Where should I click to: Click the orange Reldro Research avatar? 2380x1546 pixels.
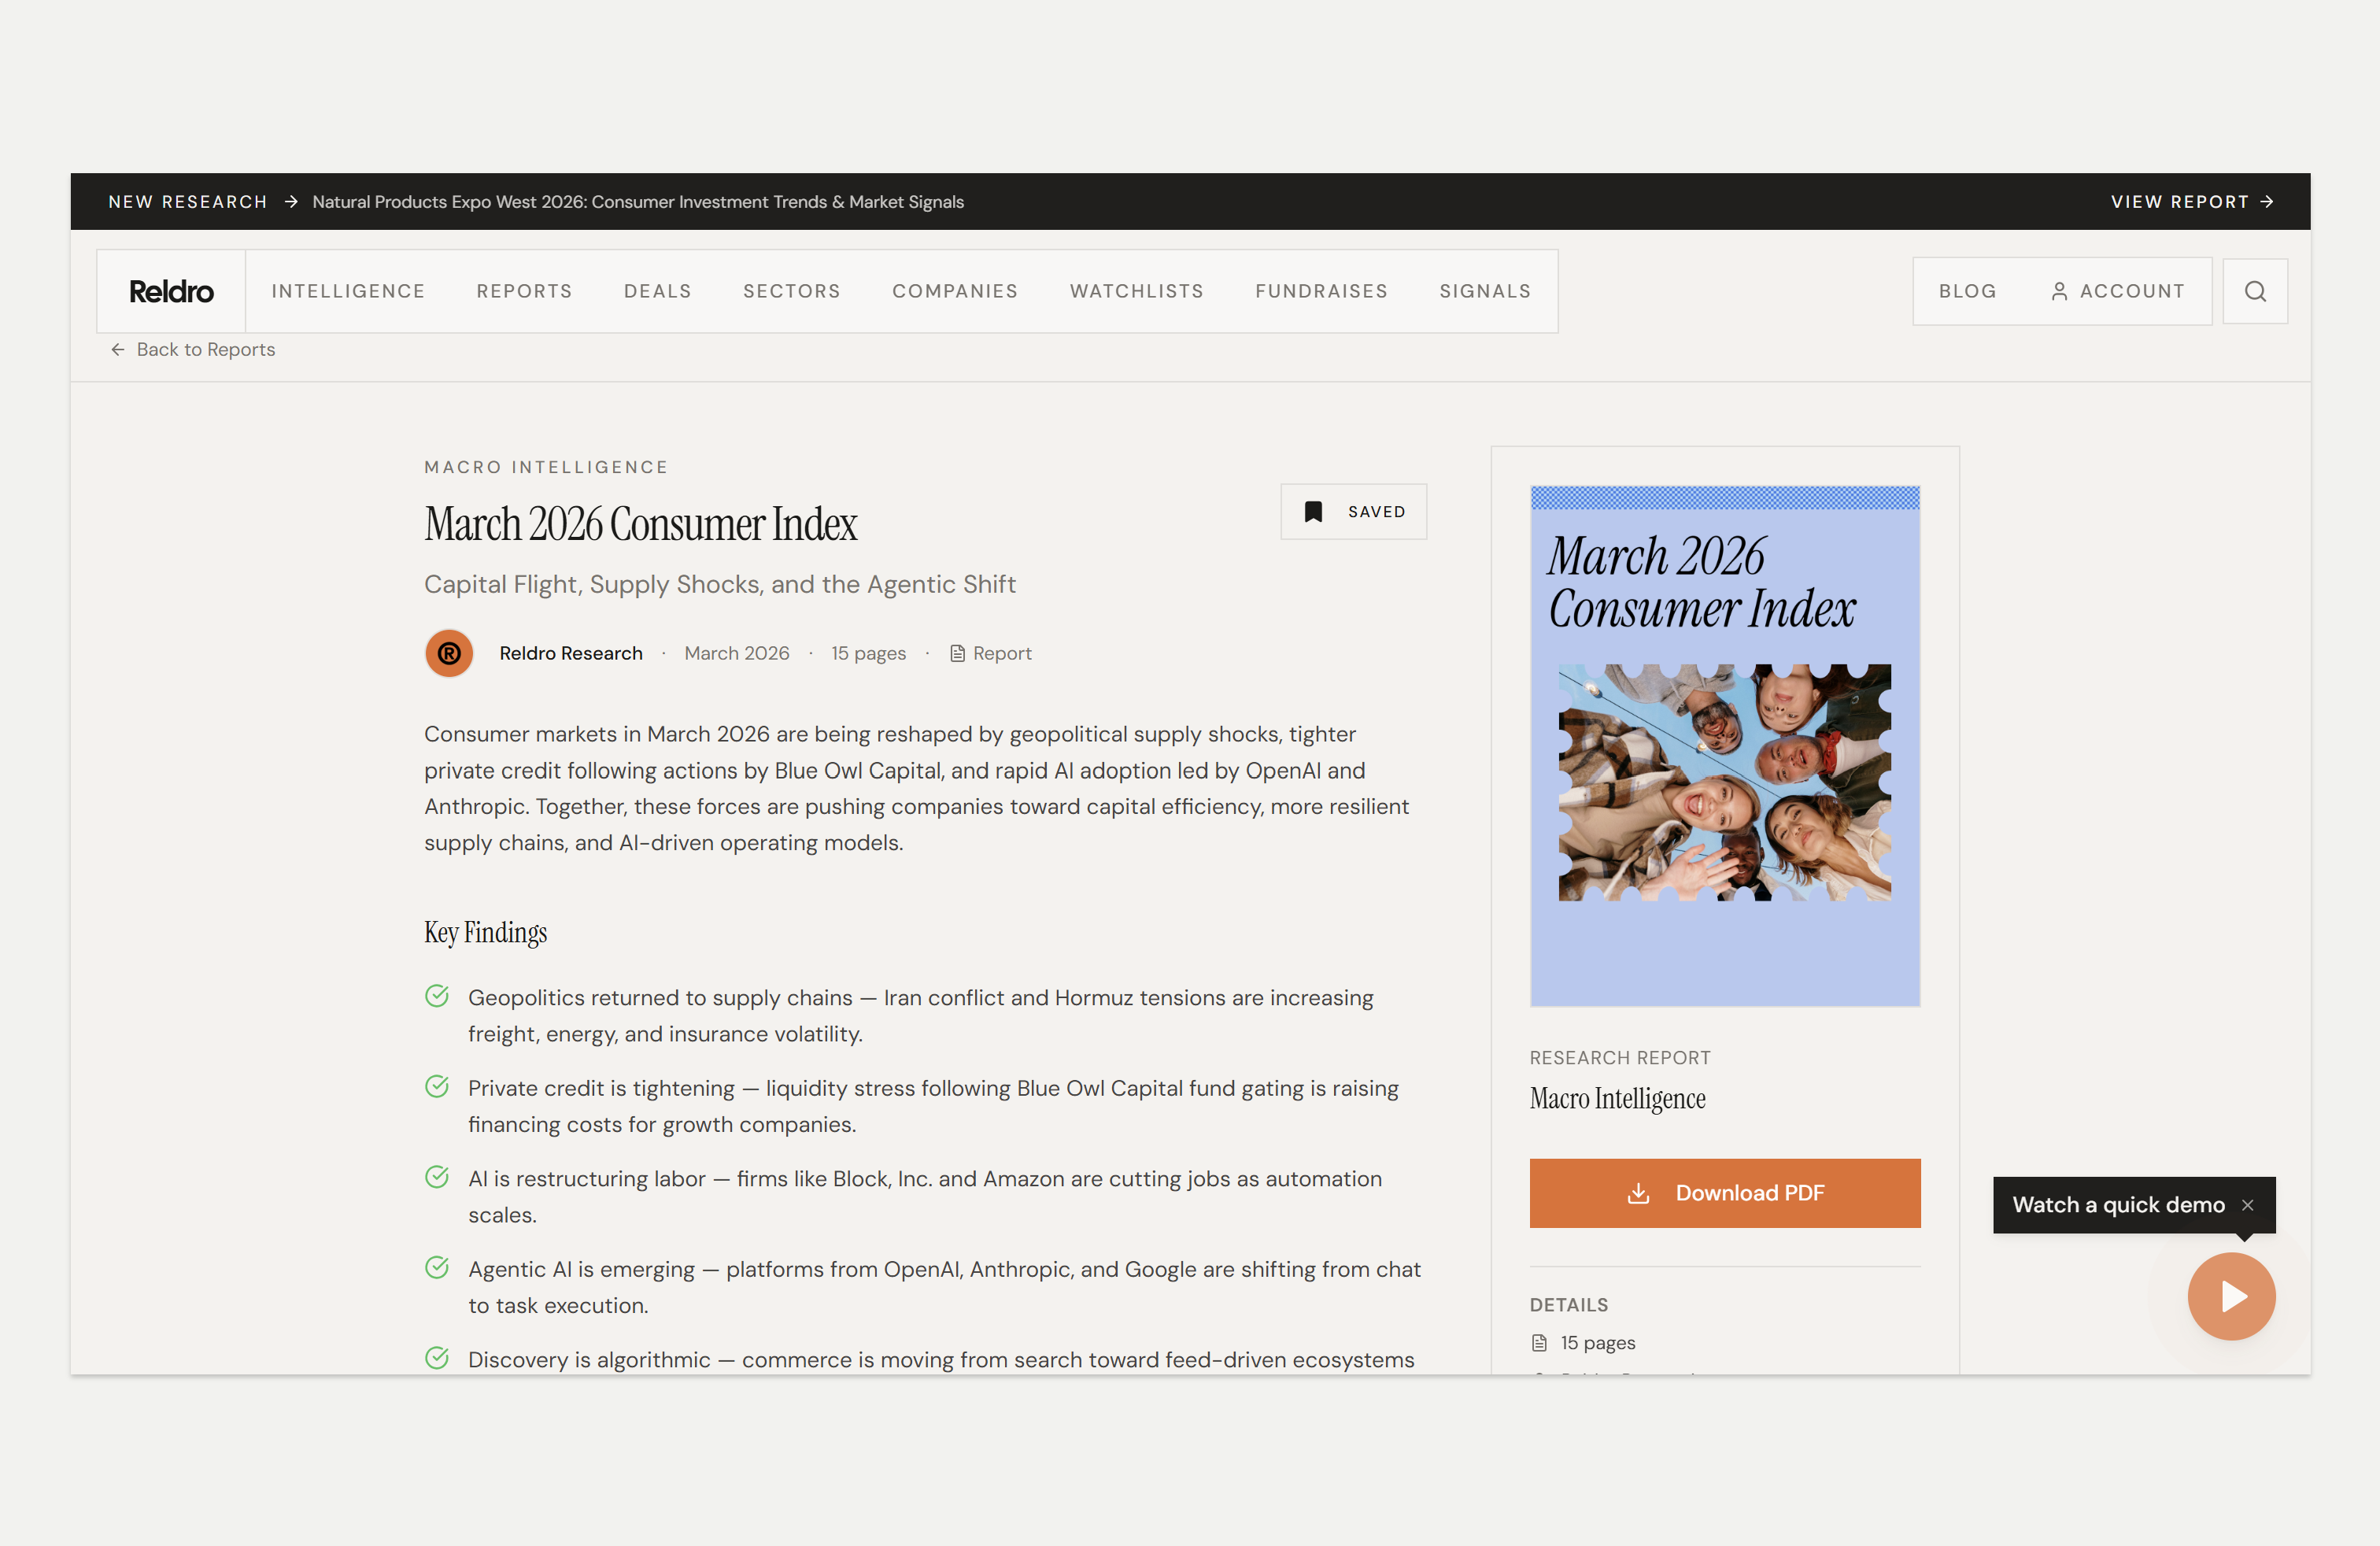(449, 653)
